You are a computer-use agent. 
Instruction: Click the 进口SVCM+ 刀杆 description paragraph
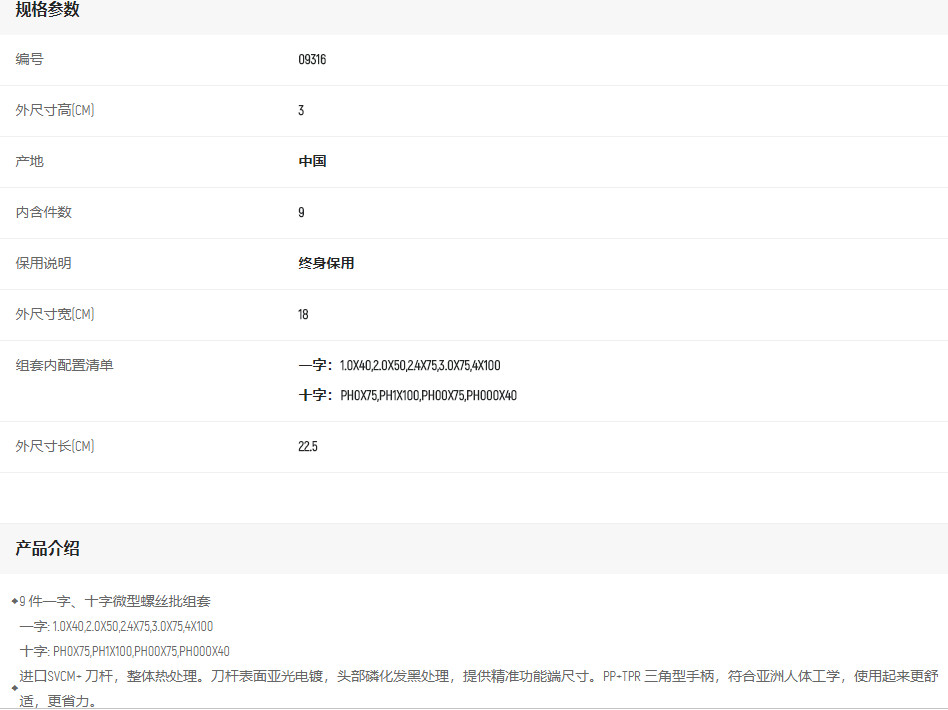480,676
